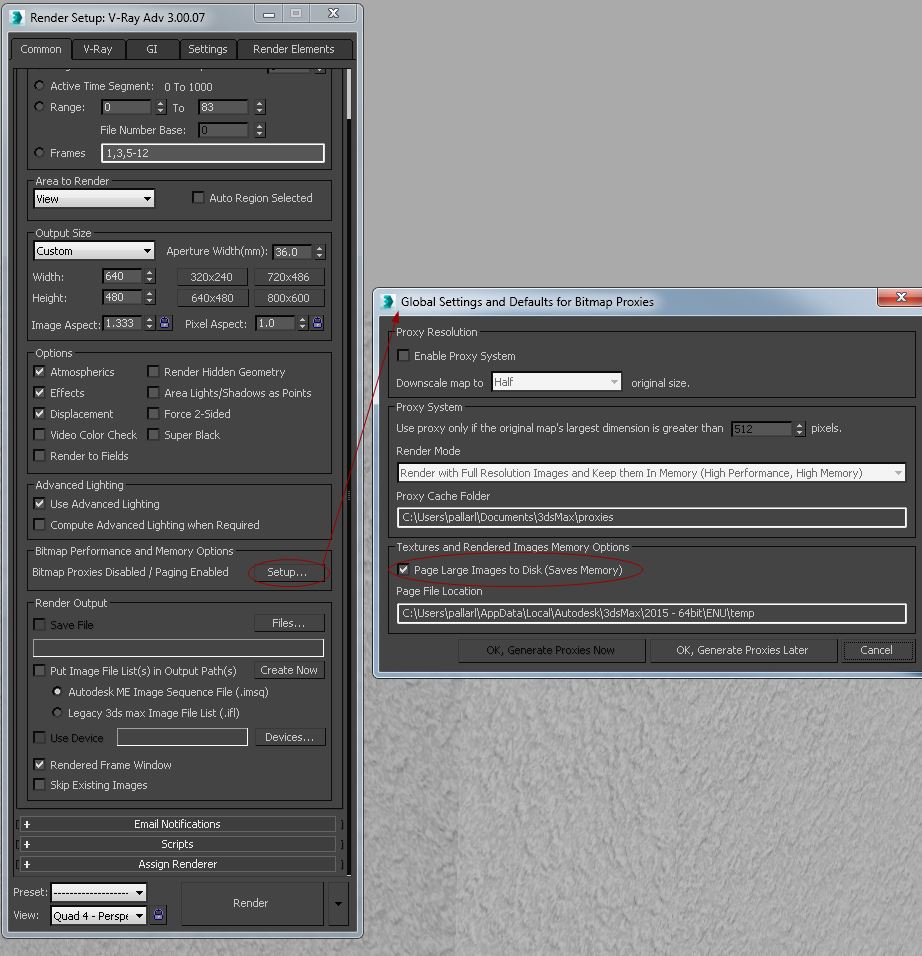Click the Pixel Aspect lock icon

(x=317, y=323)
